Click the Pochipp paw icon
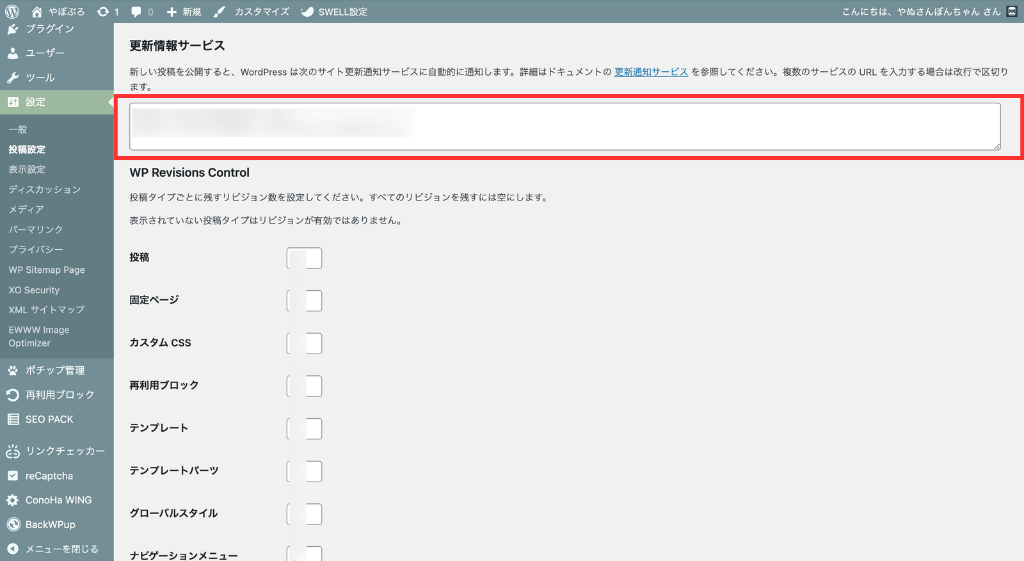 (x=12, y=370)
